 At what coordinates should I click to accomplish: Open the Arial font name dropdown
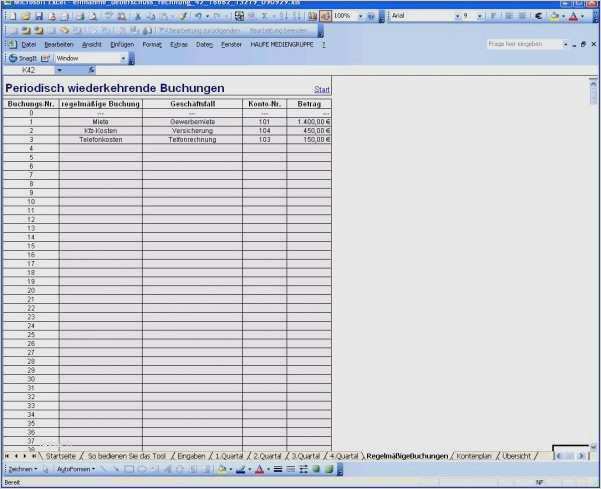(x=457, y=16)
